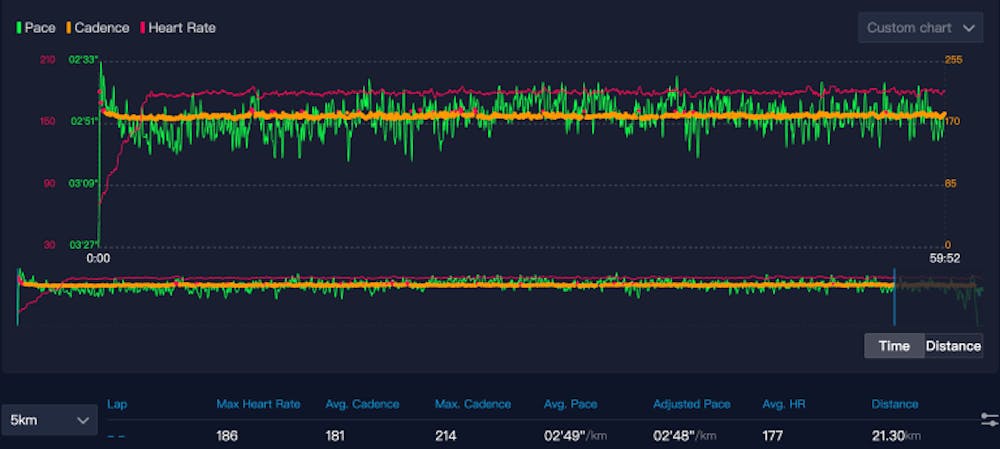1000x449 pixels.
Task: Select the Time axis tab
Action: coord(894,346)
